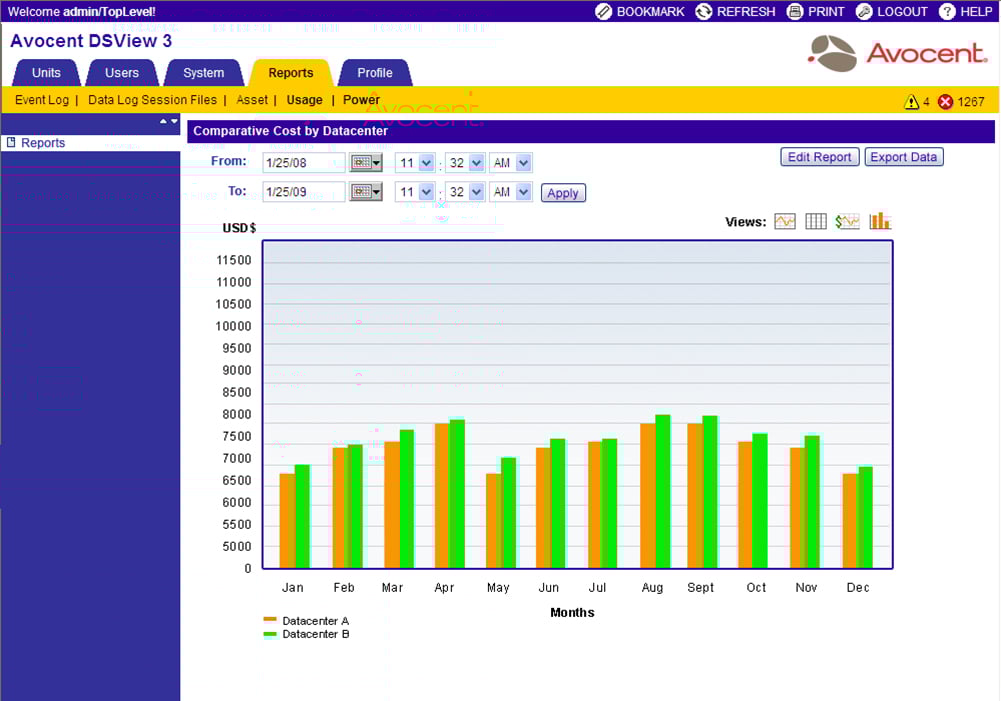Expand the From hour dropdown

[427, 163]
